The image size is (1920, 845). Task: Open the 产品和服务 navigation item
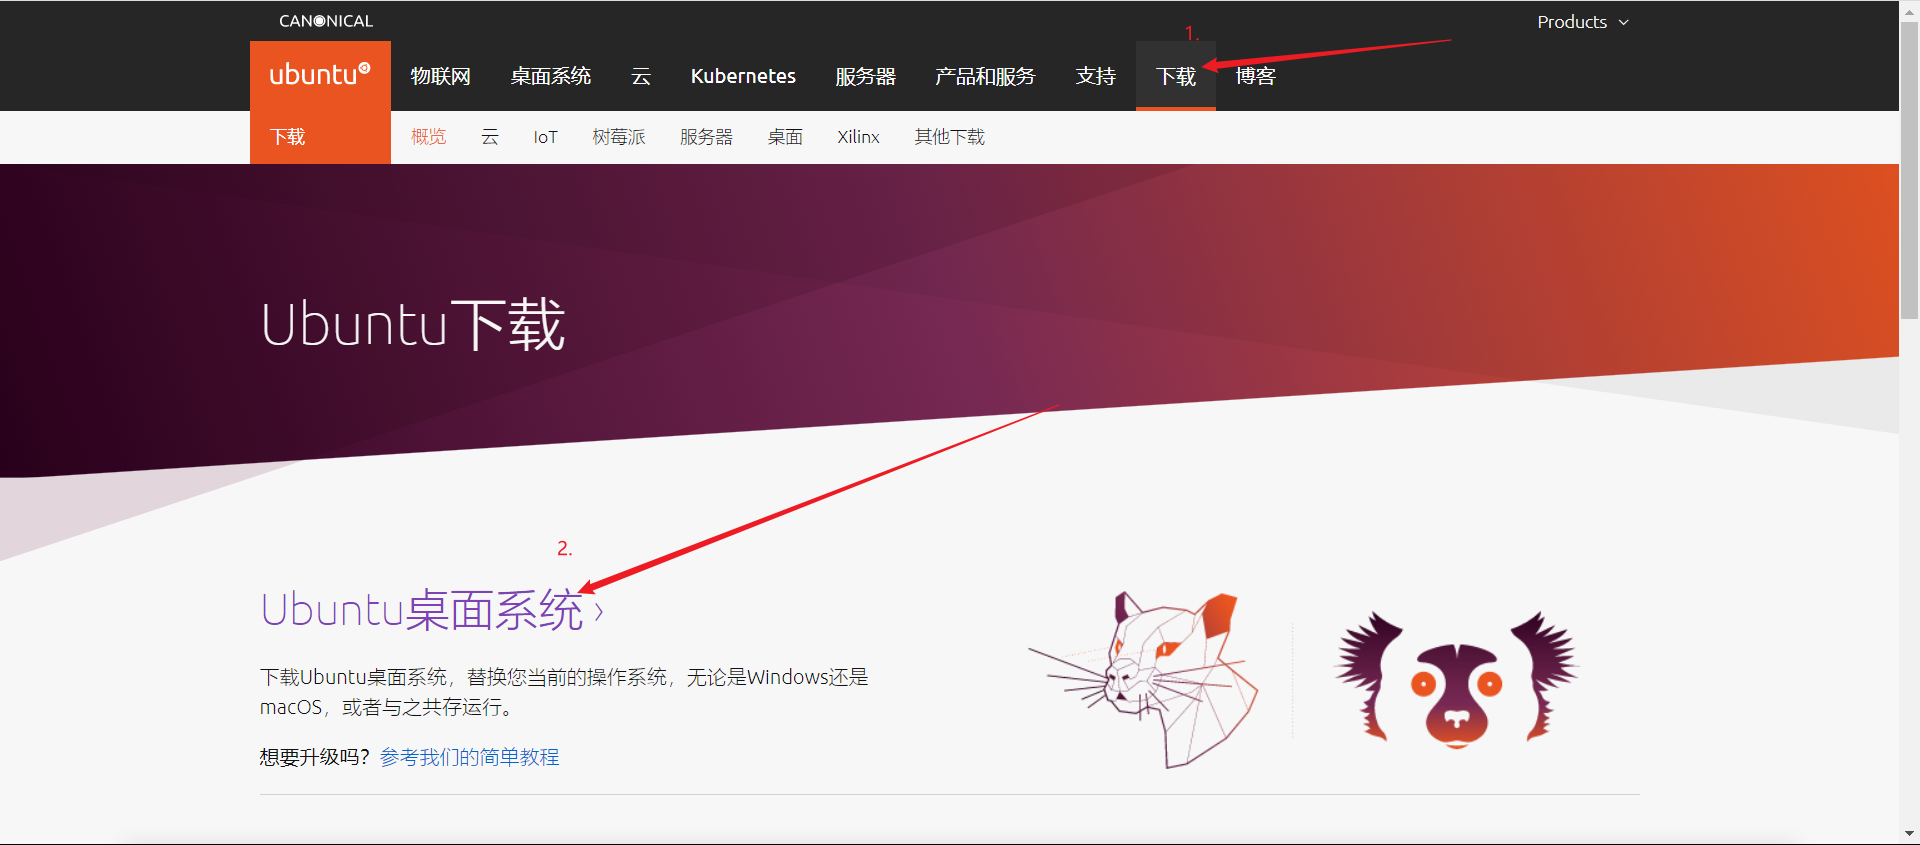pos(985,76)
